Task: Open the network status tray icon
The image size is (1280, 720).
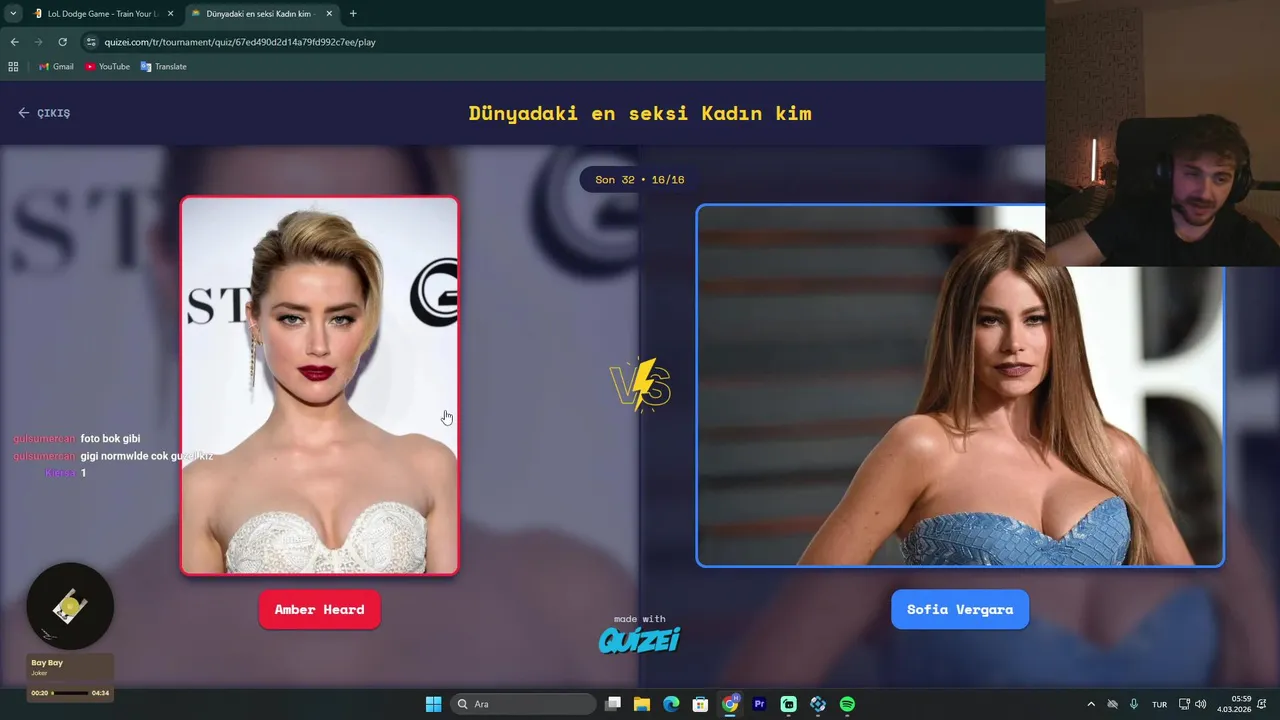Action: pyautogui.click(x=1184, y=704)
